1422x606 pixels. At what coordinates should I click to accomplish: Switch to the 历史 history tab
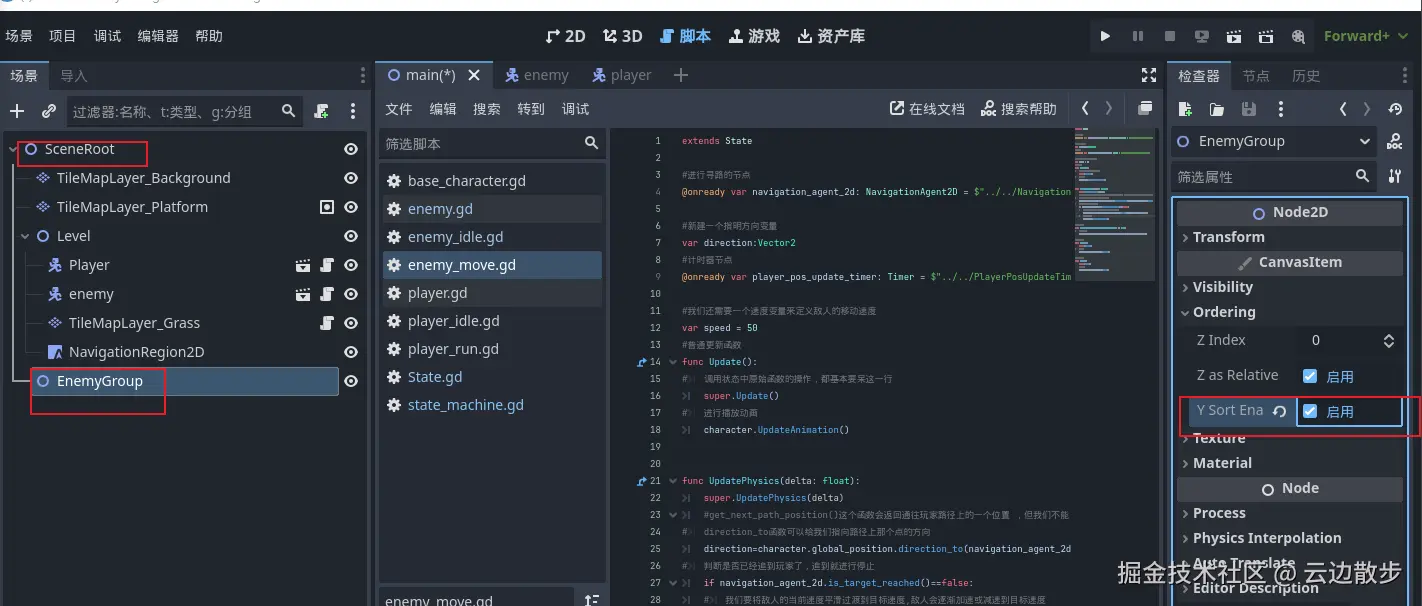[1306, 75]
